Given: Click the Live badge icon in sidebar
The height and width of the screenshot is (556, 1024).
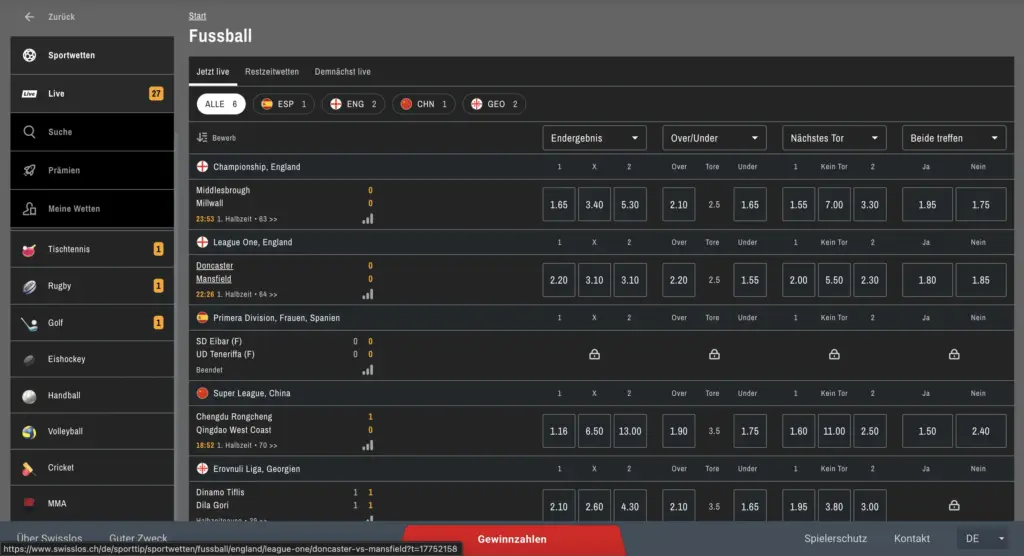Looking at the screenshot, I should click(29, 94).
